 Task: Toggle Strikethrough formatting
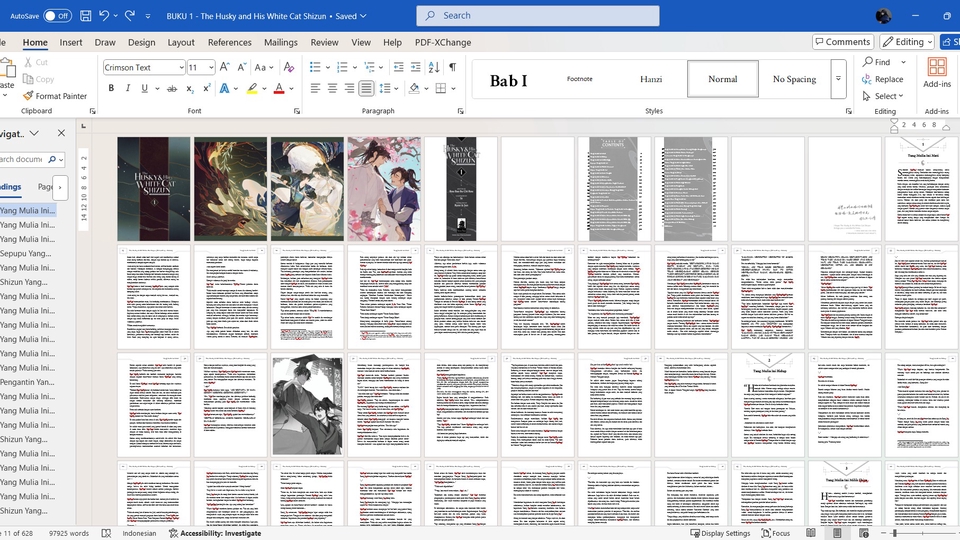point(172,89)
